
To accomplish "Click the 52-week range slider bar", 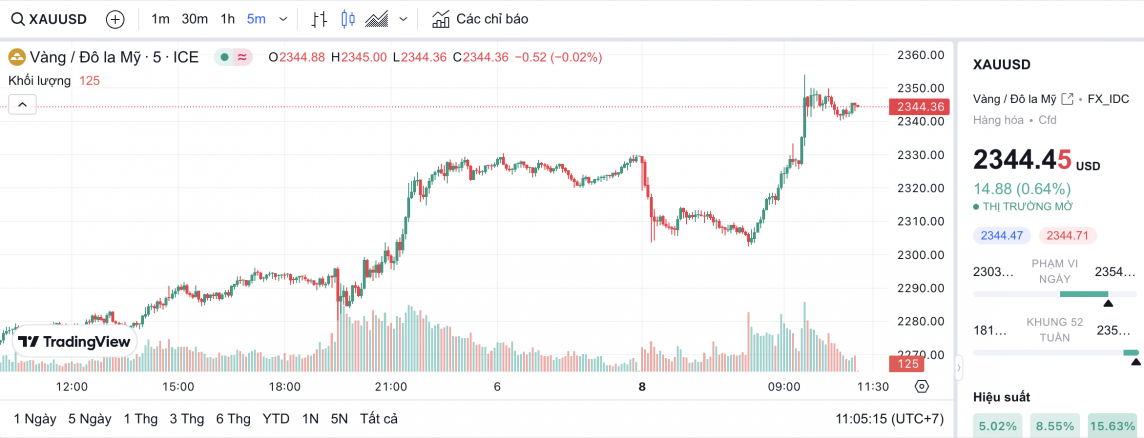I will pos(1055,352).
